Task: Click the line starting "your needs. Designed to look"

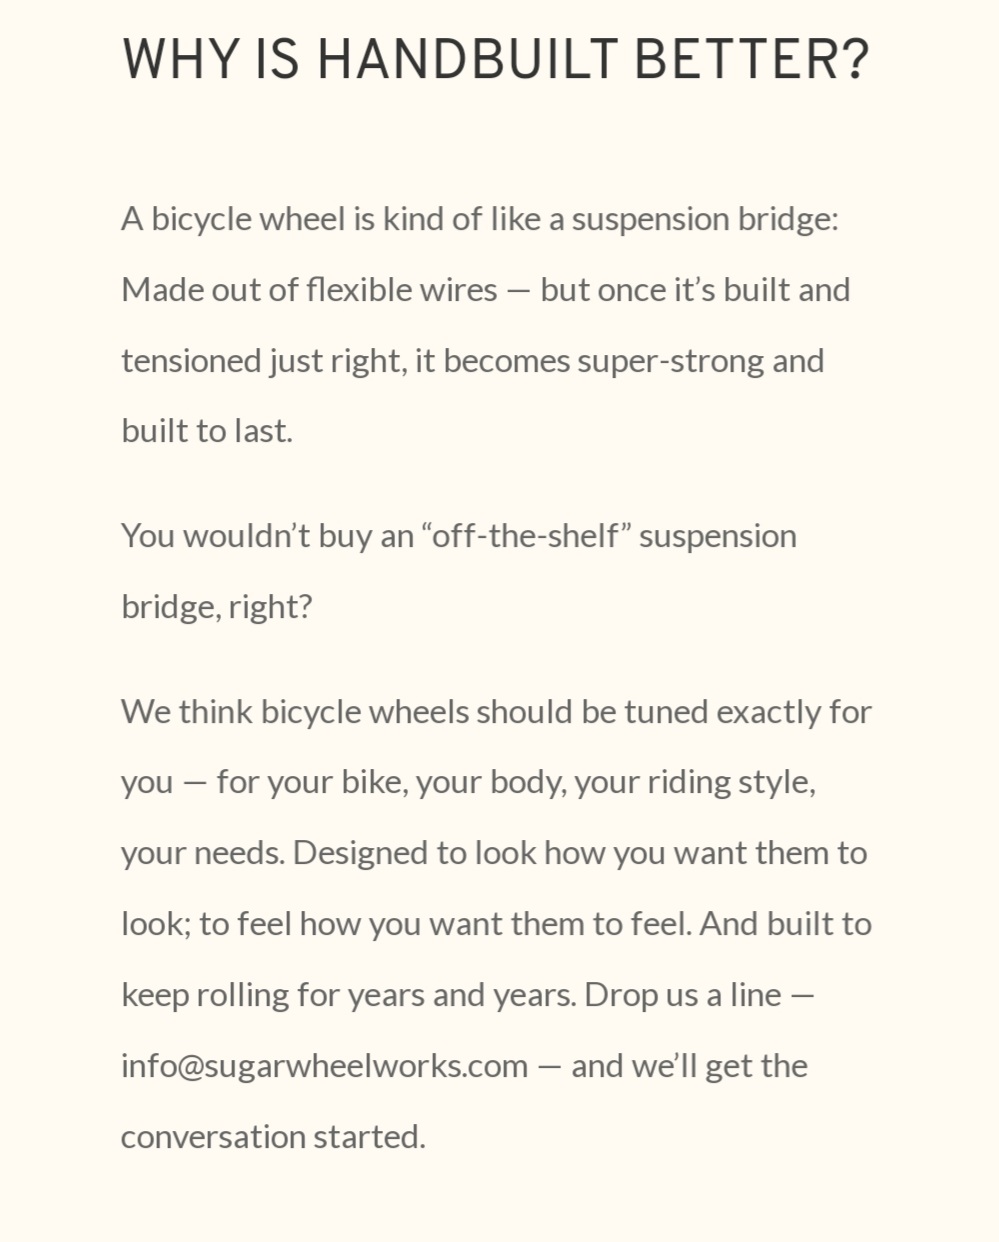Action: click(494, 853)
